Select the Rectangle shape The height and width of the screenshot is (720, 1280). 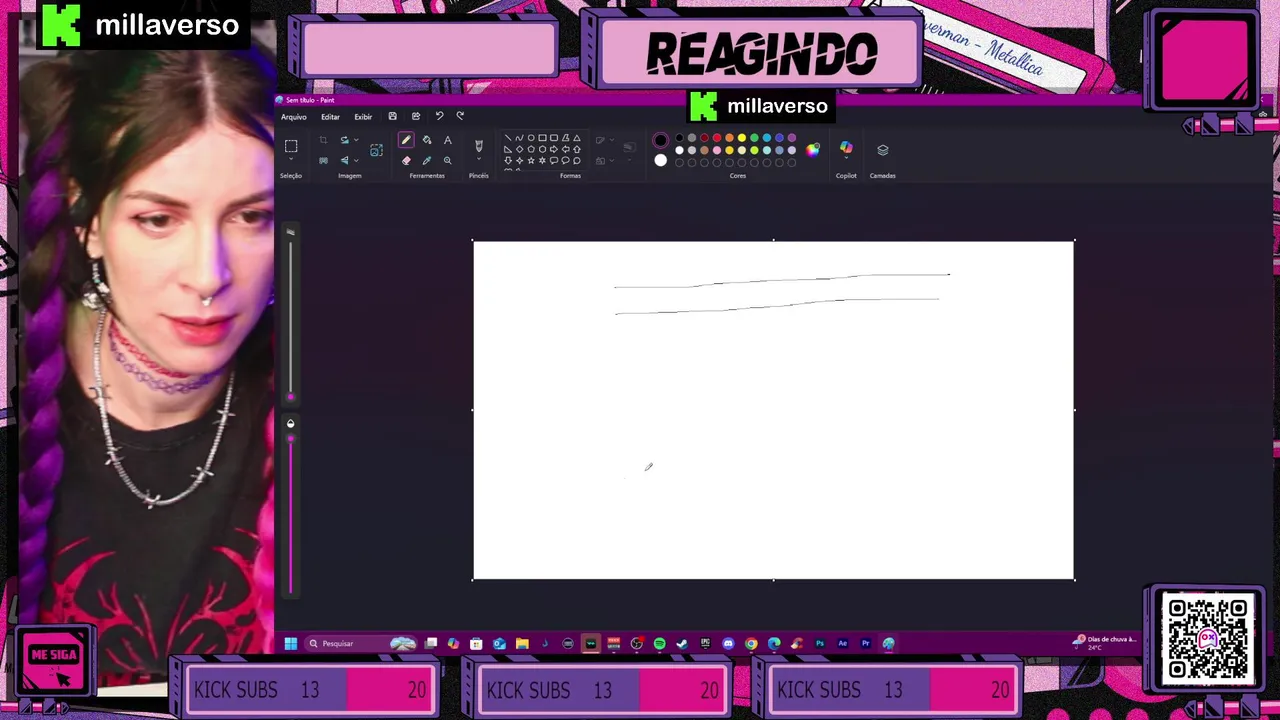pyautogui.click(x=542, y=138)
